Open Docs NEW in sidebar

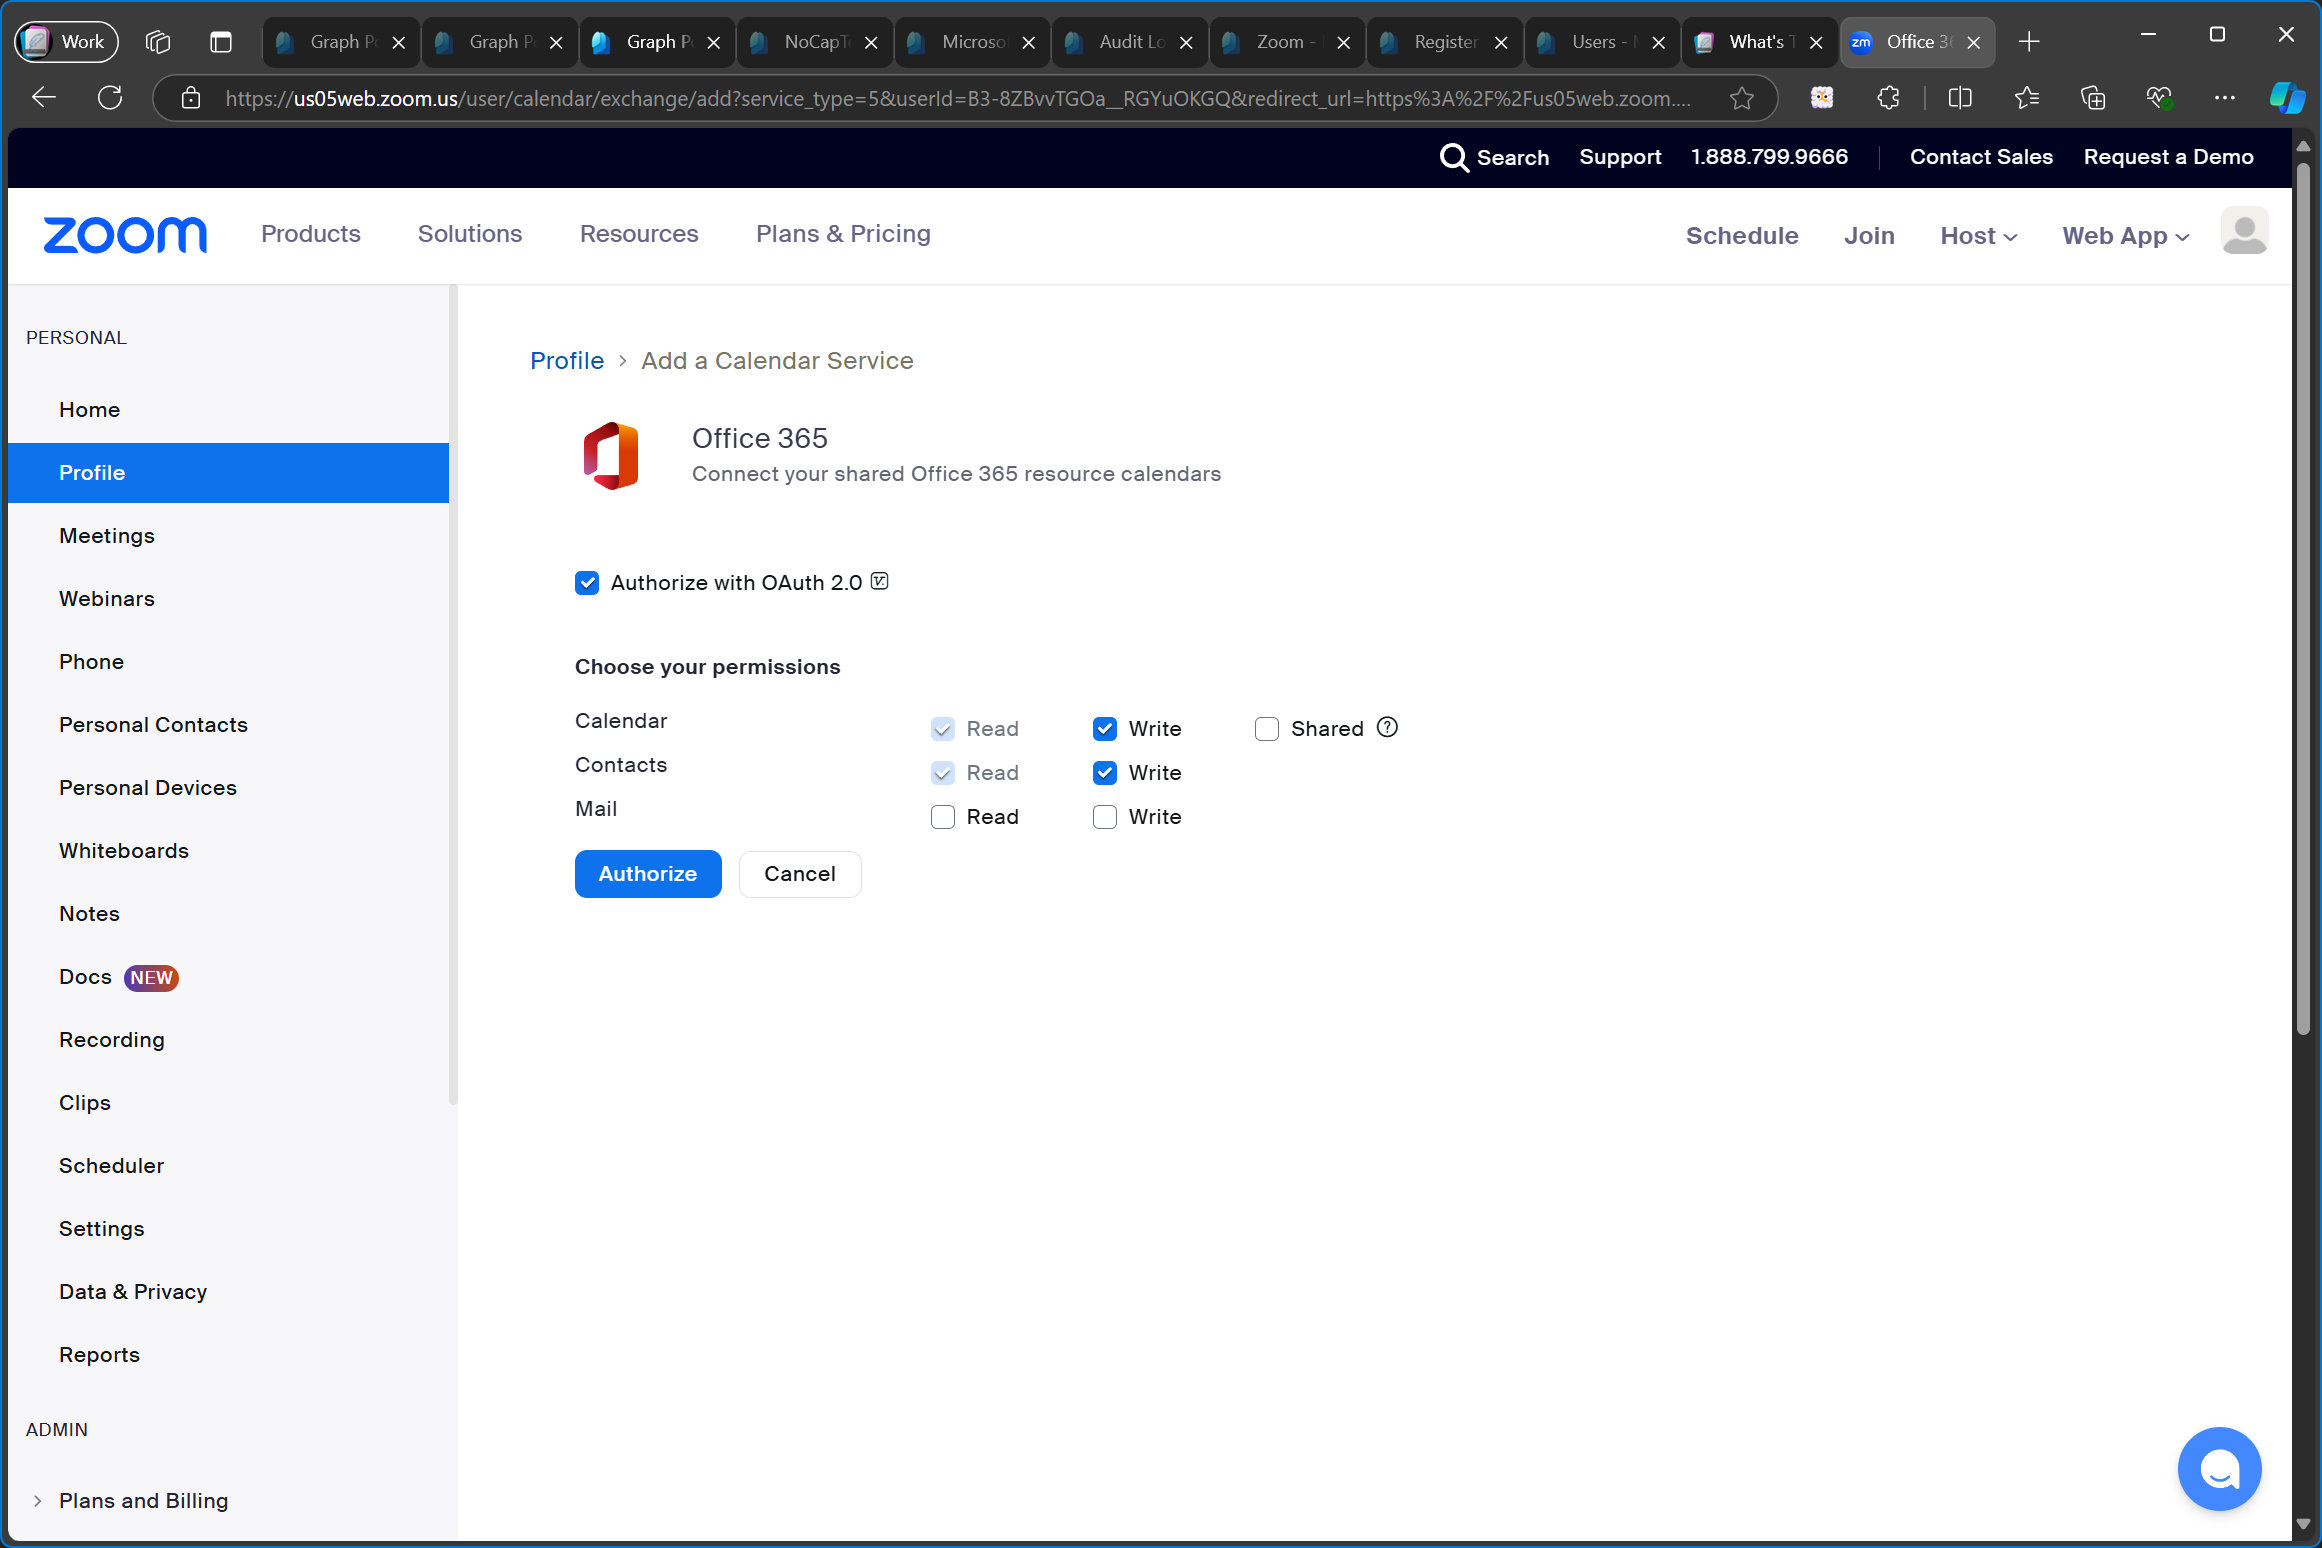click(228, 977)
